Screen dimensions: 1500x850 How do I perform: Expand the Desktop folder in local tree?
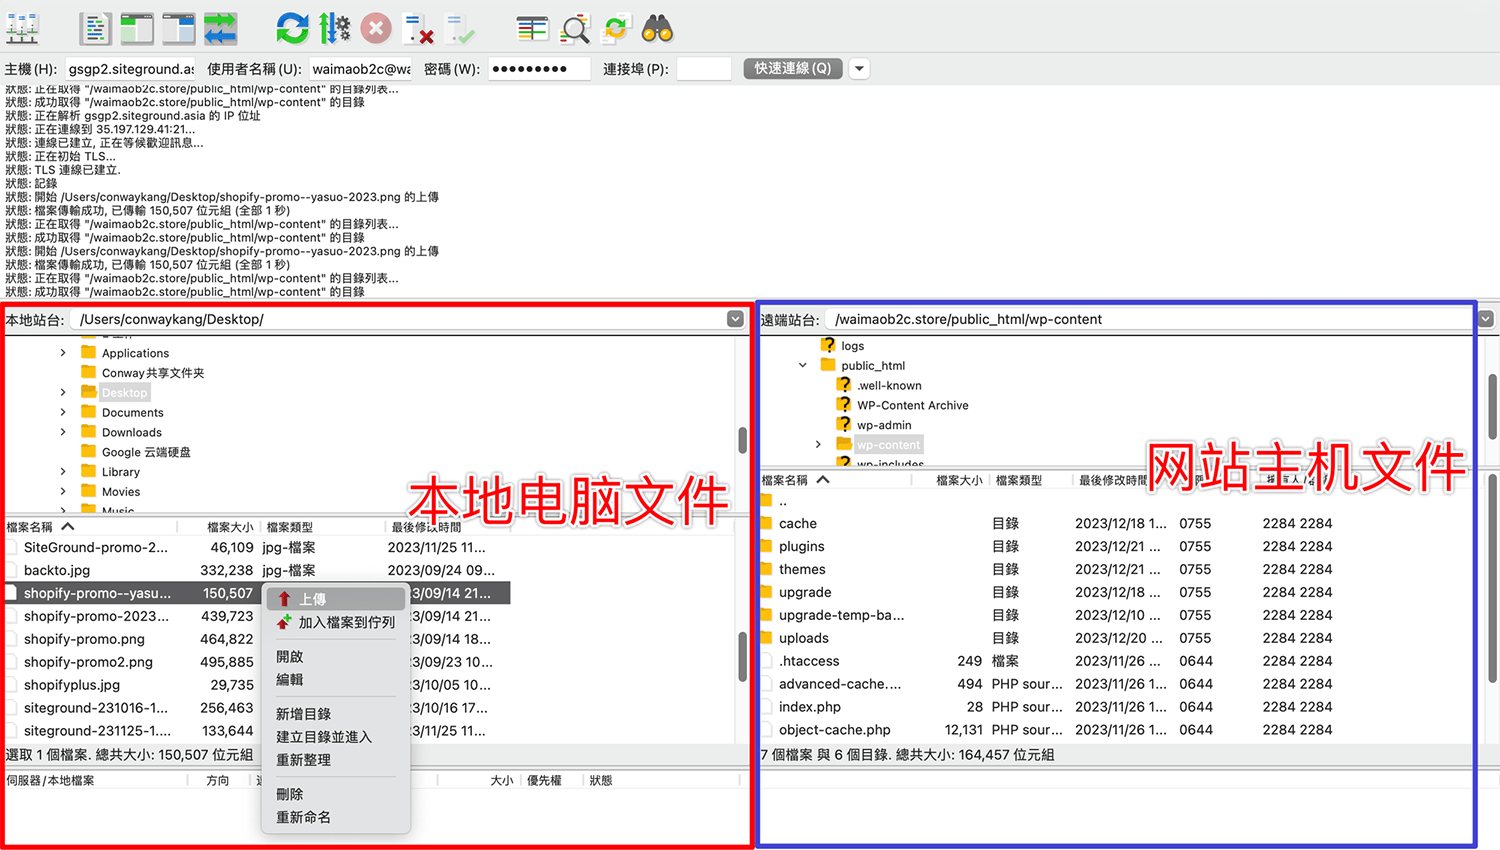point(63,392)
